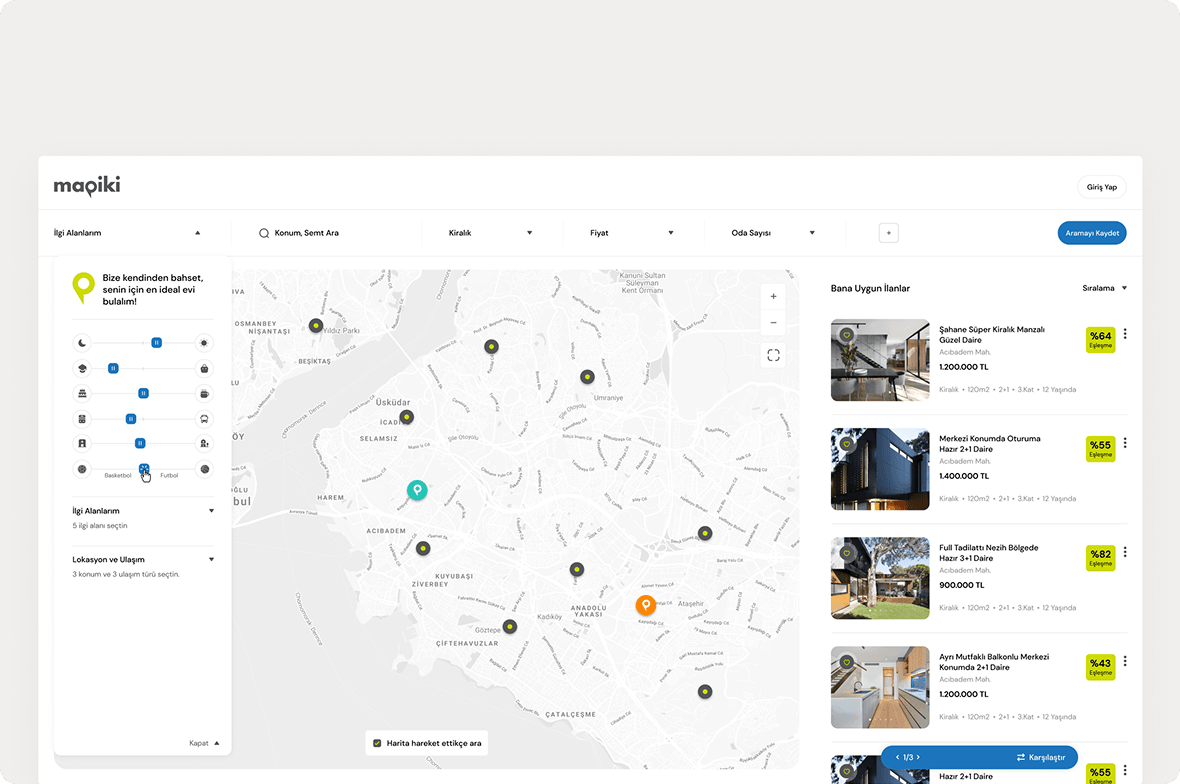
Task: Select the bus icon on the transport slider
Action: click(204, 418)
